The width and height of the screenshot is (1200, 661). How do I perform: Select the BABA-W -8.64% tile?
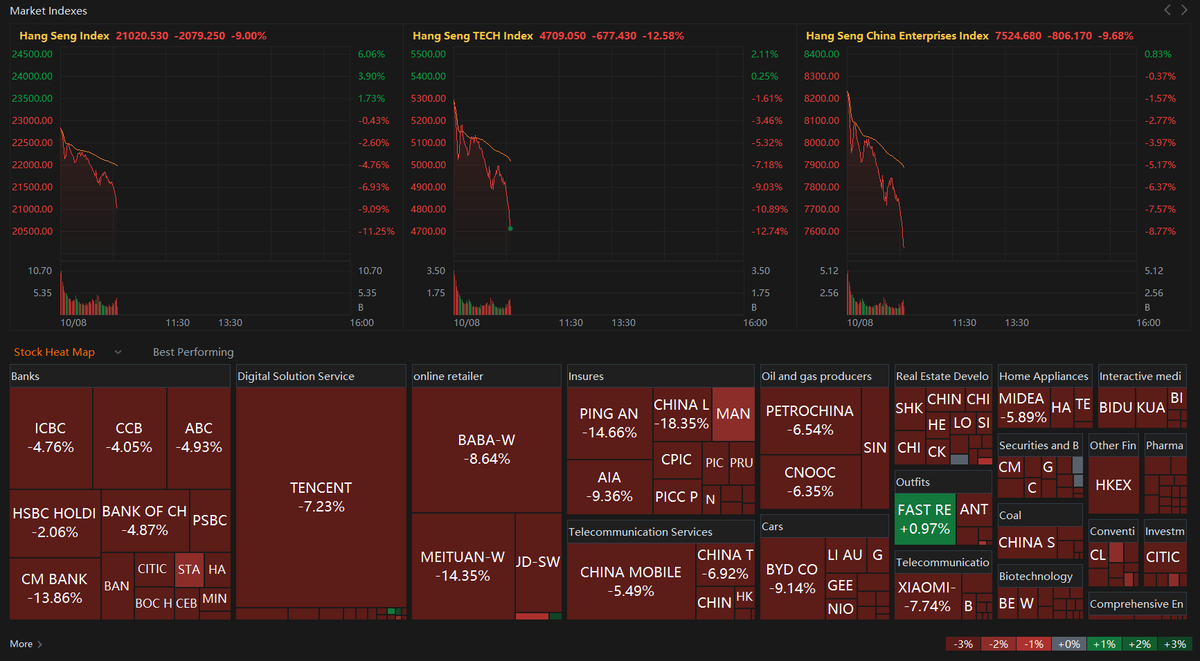pyautogui.click(x=485, y=450)
